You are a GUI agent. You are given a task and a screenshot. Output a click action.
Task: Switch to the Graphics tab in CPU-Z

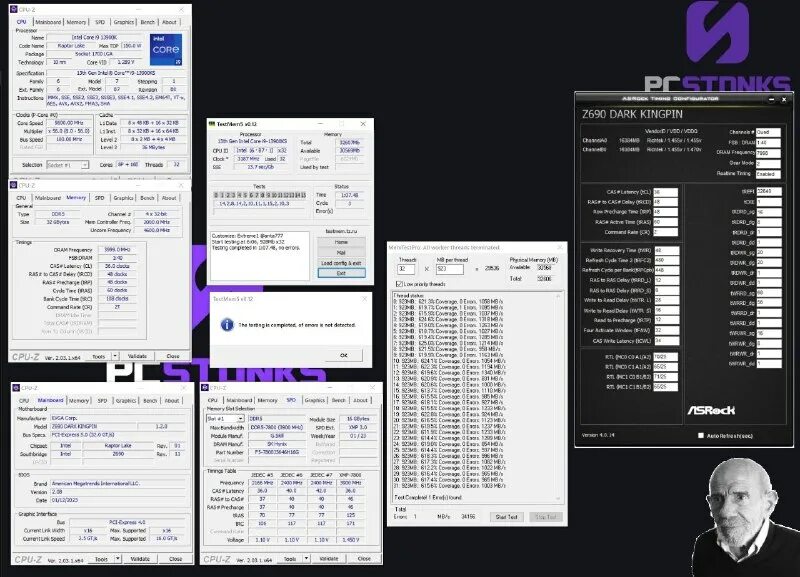(x=122, y=21)
